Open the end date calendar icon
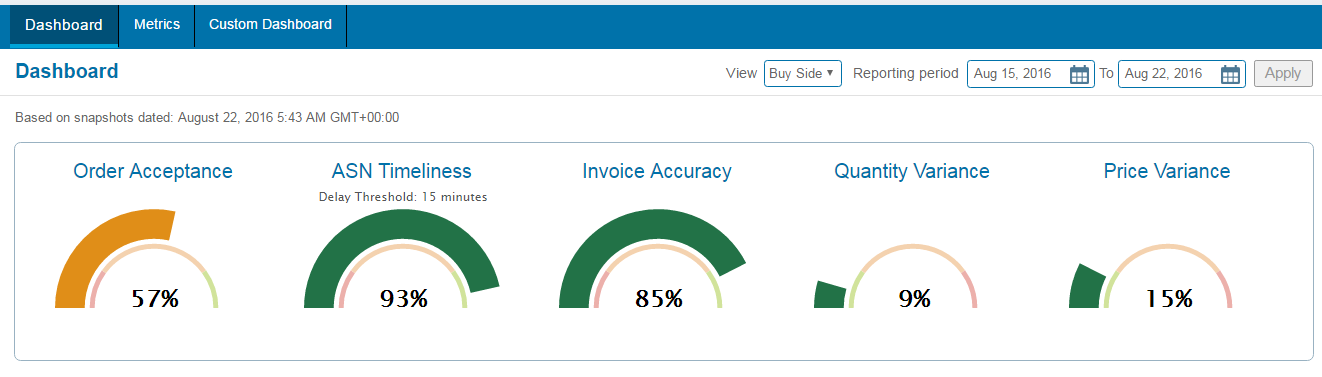 pyautogui.click(x=1230, y=74)
